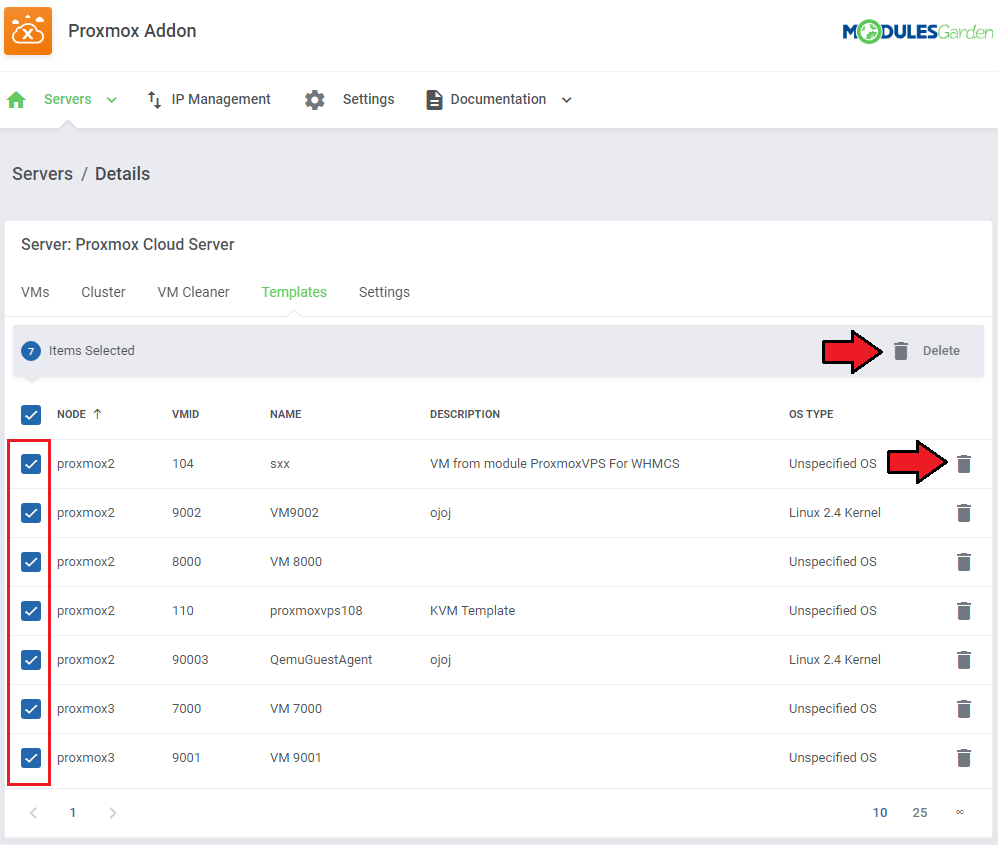Click Servers breadcrumb link
Image resolution: width=998 pixels, height=845 pixels.
coord(43,174)
